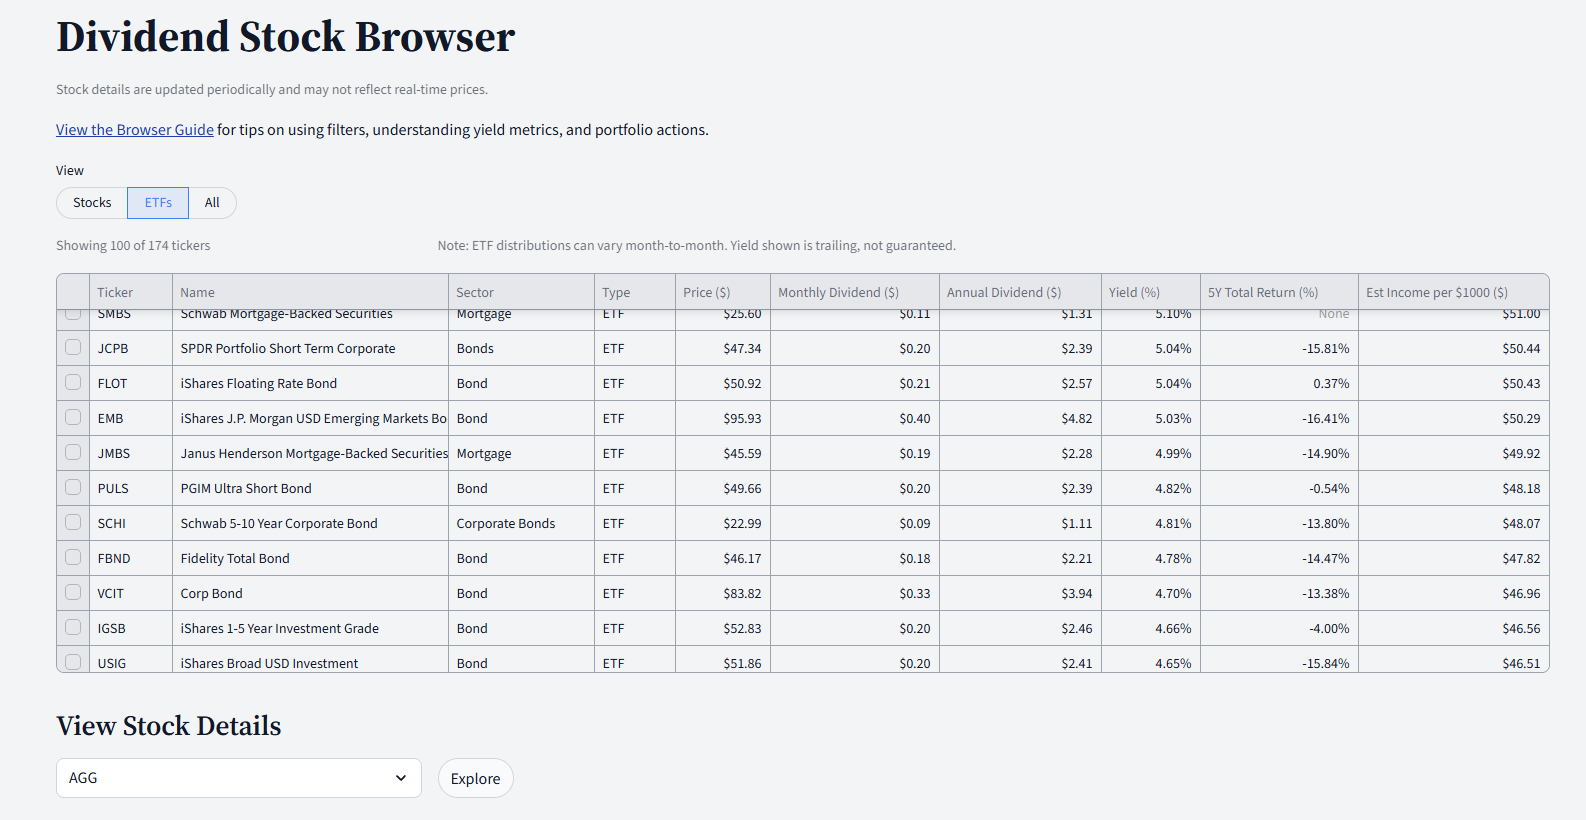Click Fidelity Total Bond name cell
The height and width of the screenshot is (820, 1586).
(x=310, y=558)
